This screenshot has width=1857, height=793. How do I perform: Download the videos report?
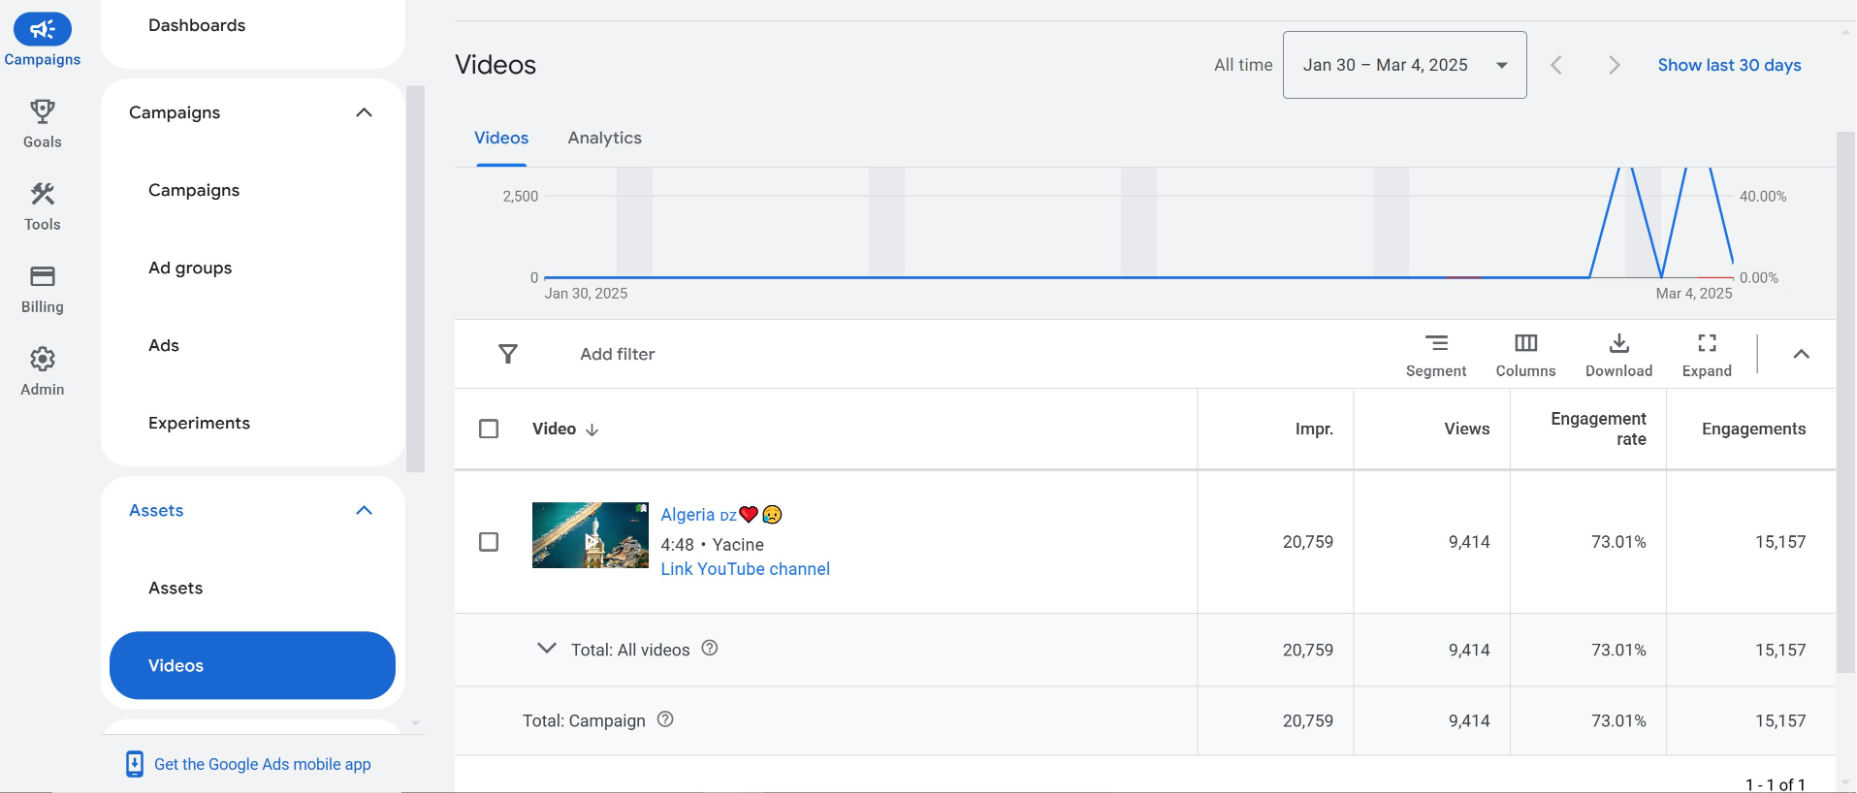(x=1618, y=344)
